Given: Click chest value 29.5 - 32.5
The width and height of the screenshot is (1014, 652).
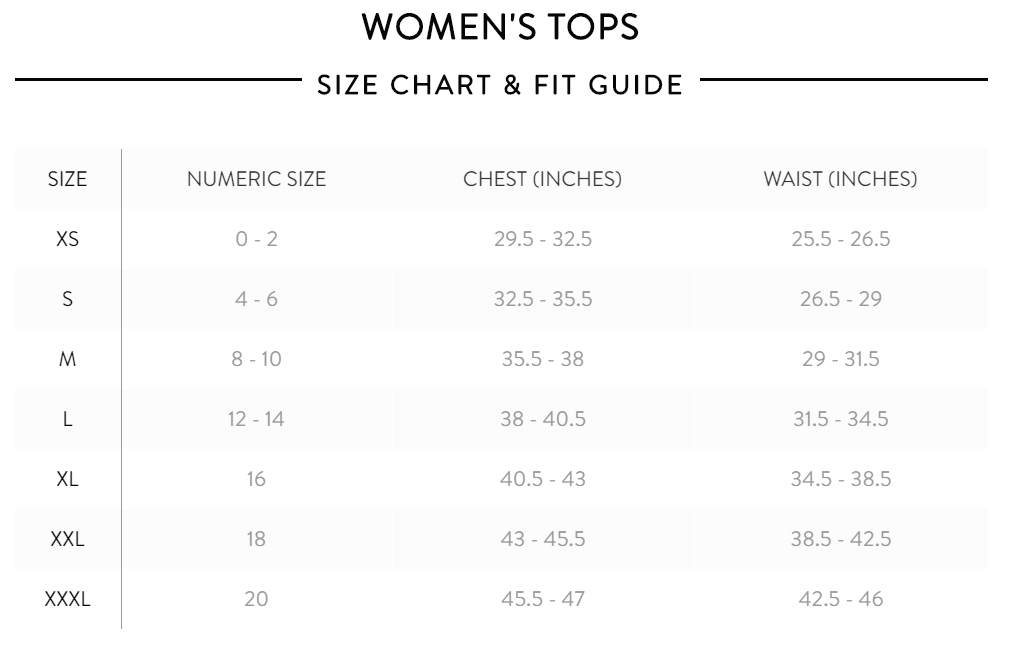Looking at the screenshot, I should [x=543, y=239].
